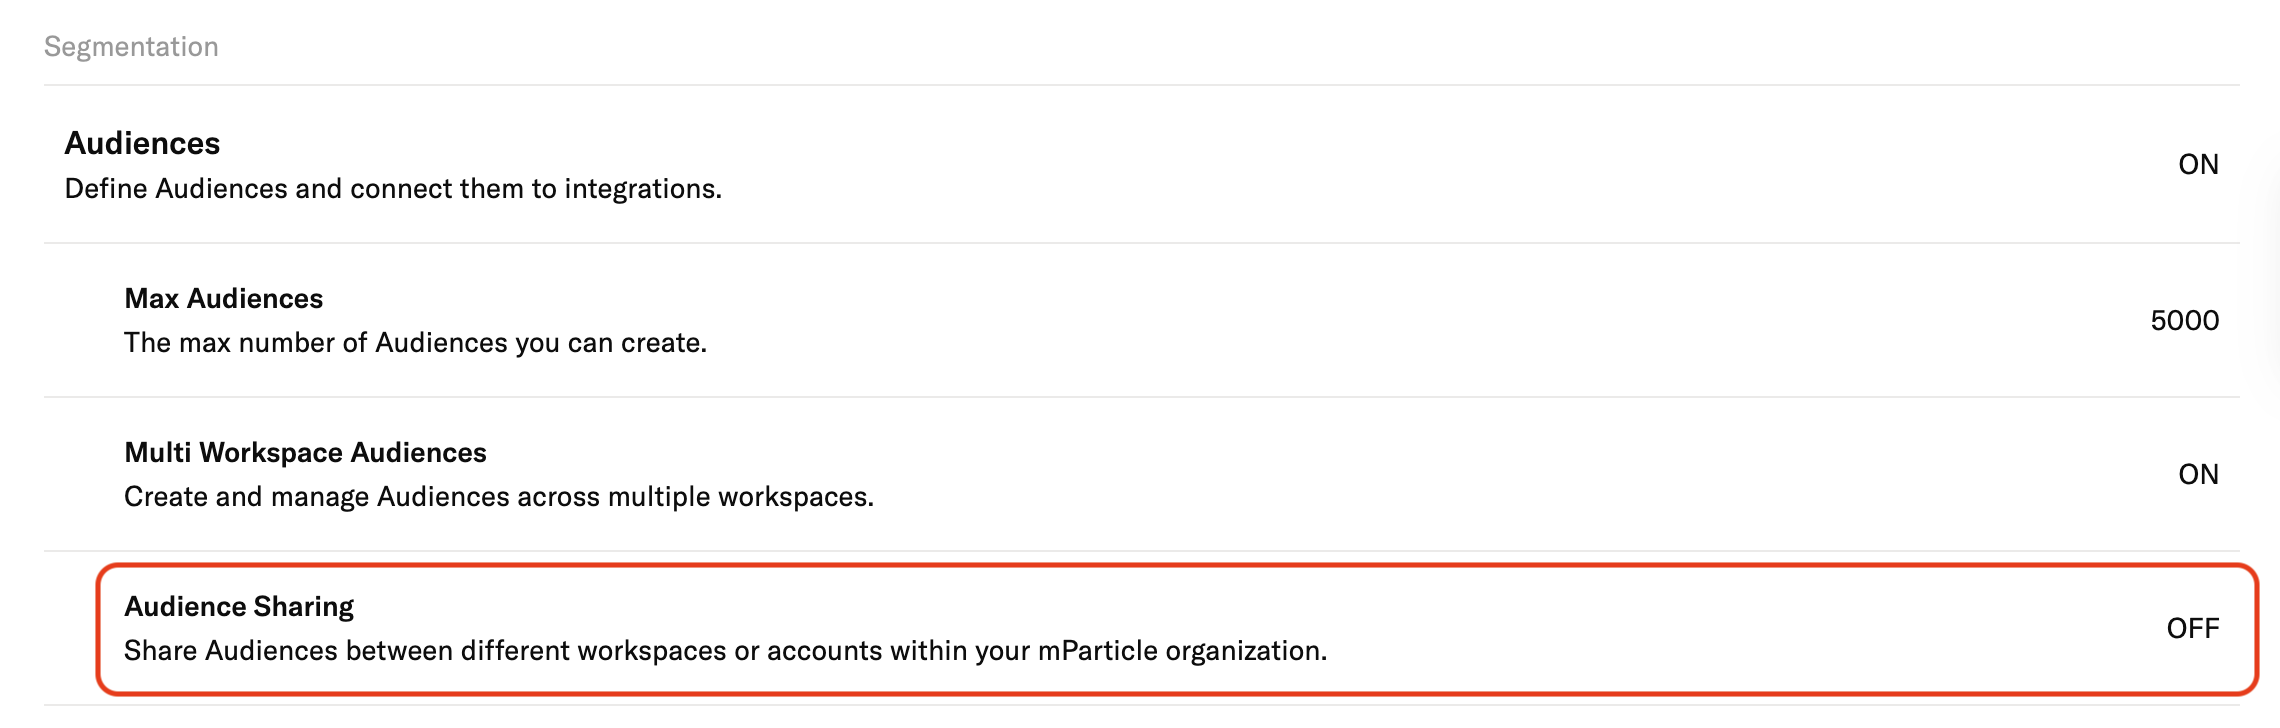Viewport: 2280px width, 728px height.
Task: Click the 'Define Audiences and connect' description
Action: tap(393, 188)
